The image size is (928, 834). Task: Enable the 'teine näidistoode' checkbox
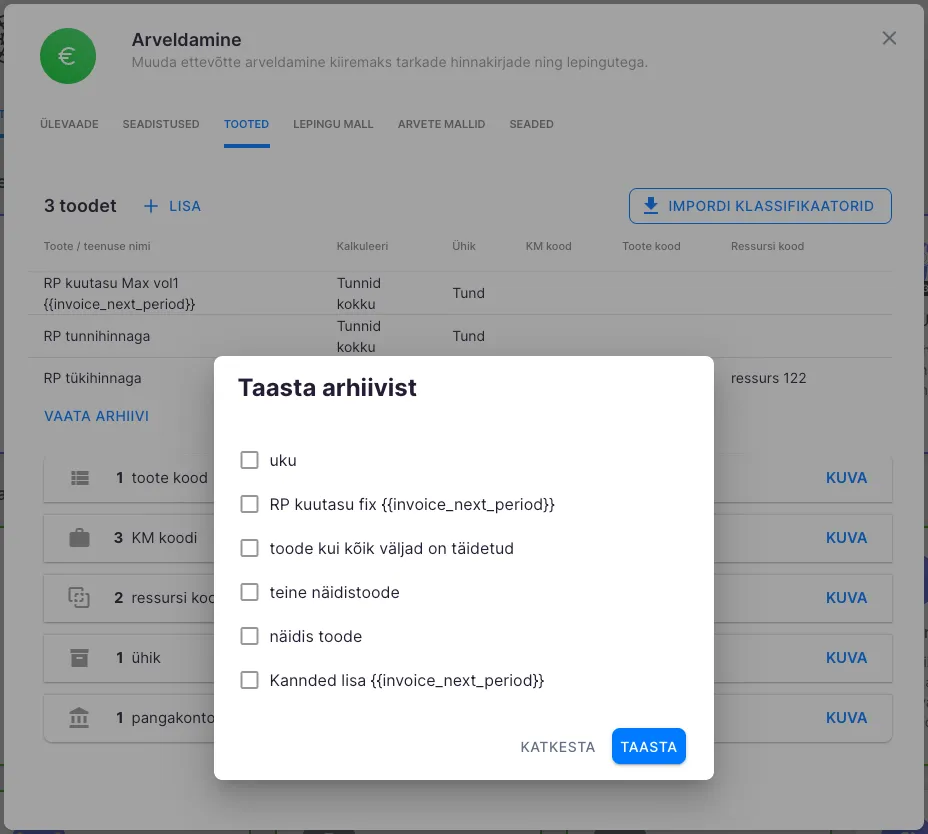250,593
